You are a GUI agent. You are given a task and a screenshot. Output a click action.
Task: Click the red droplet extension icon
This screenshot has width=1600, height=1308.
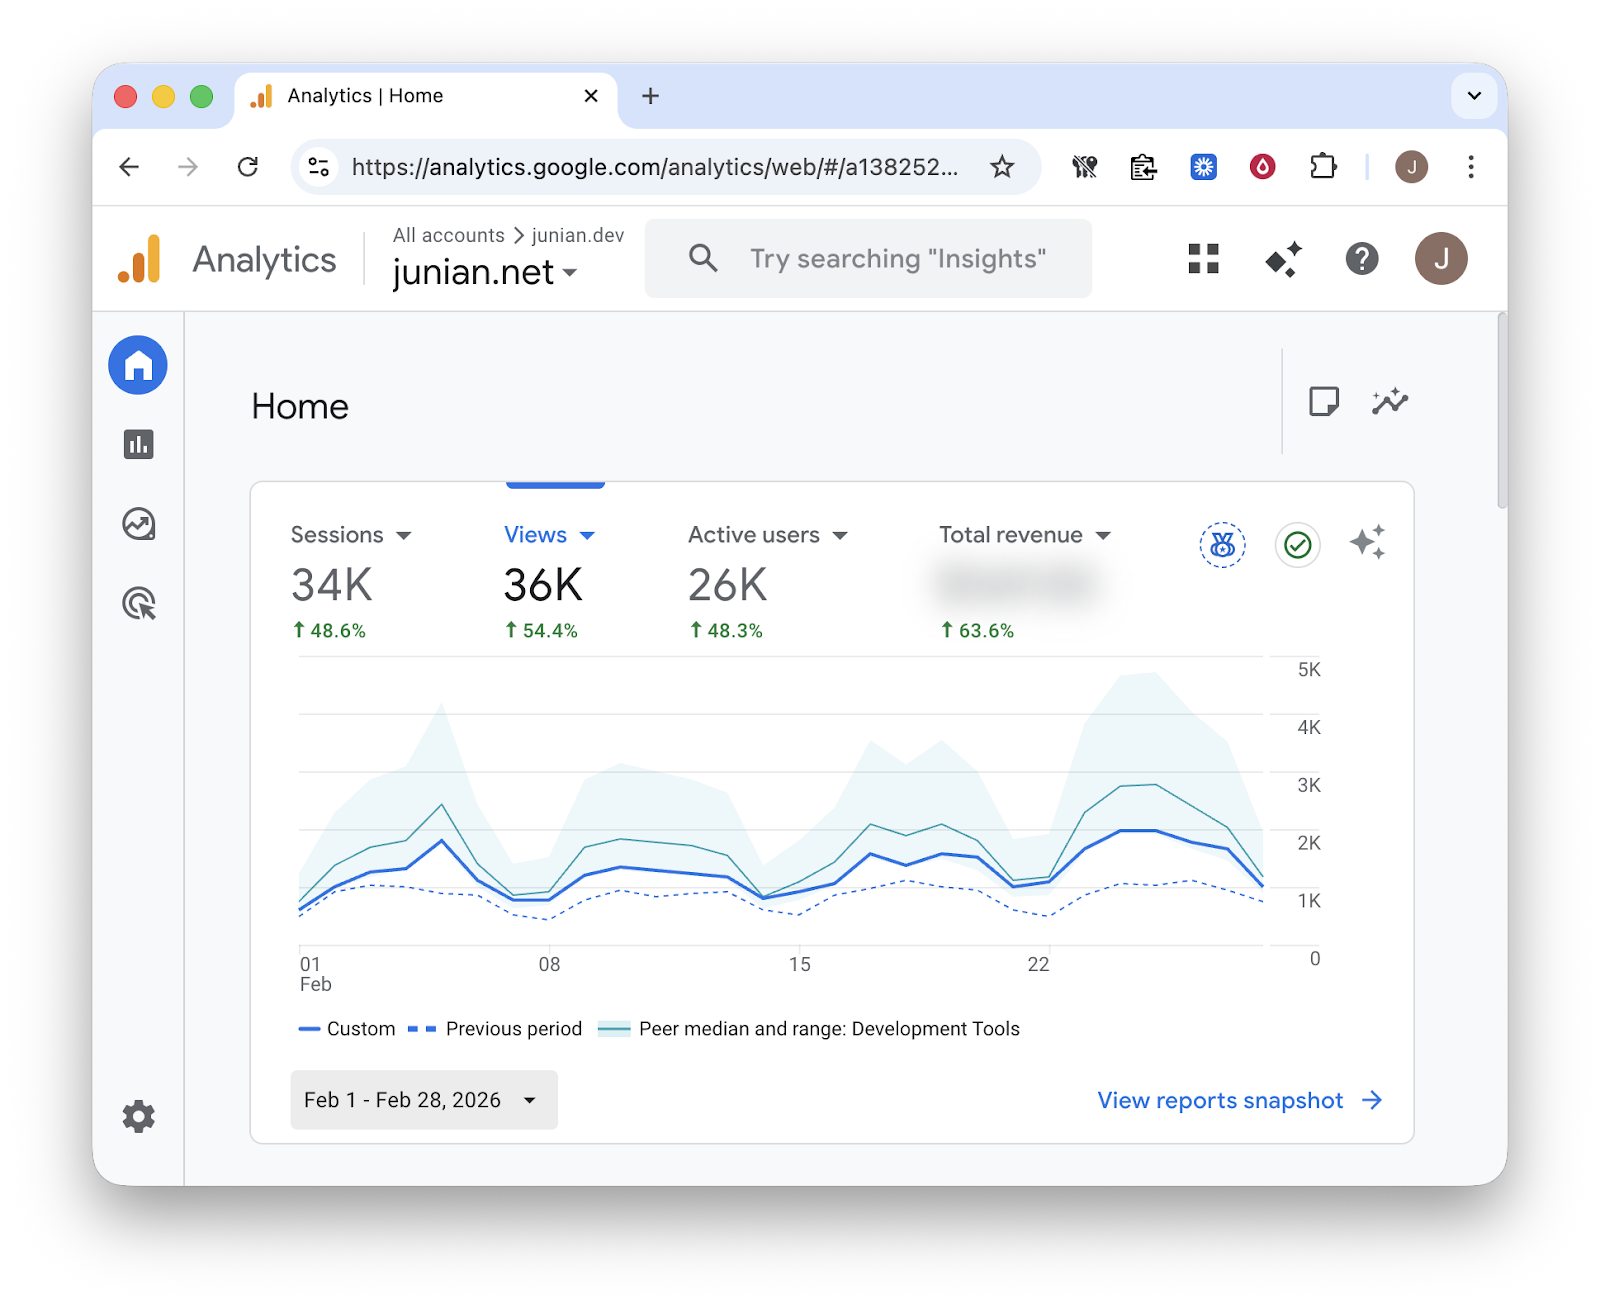click(1263, 167)
